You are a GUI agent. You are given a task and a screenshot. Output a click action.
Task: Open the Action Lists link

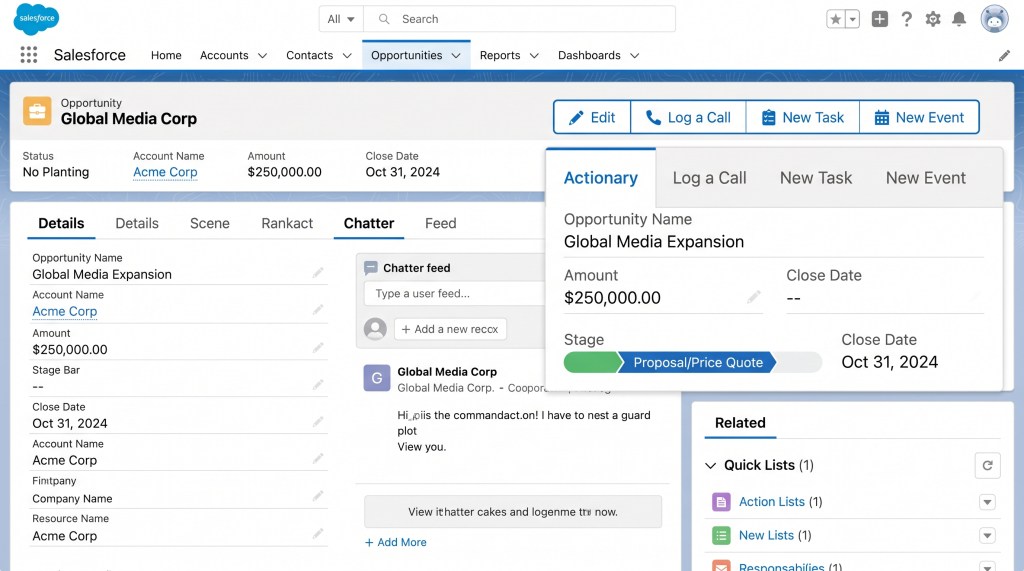771,502
